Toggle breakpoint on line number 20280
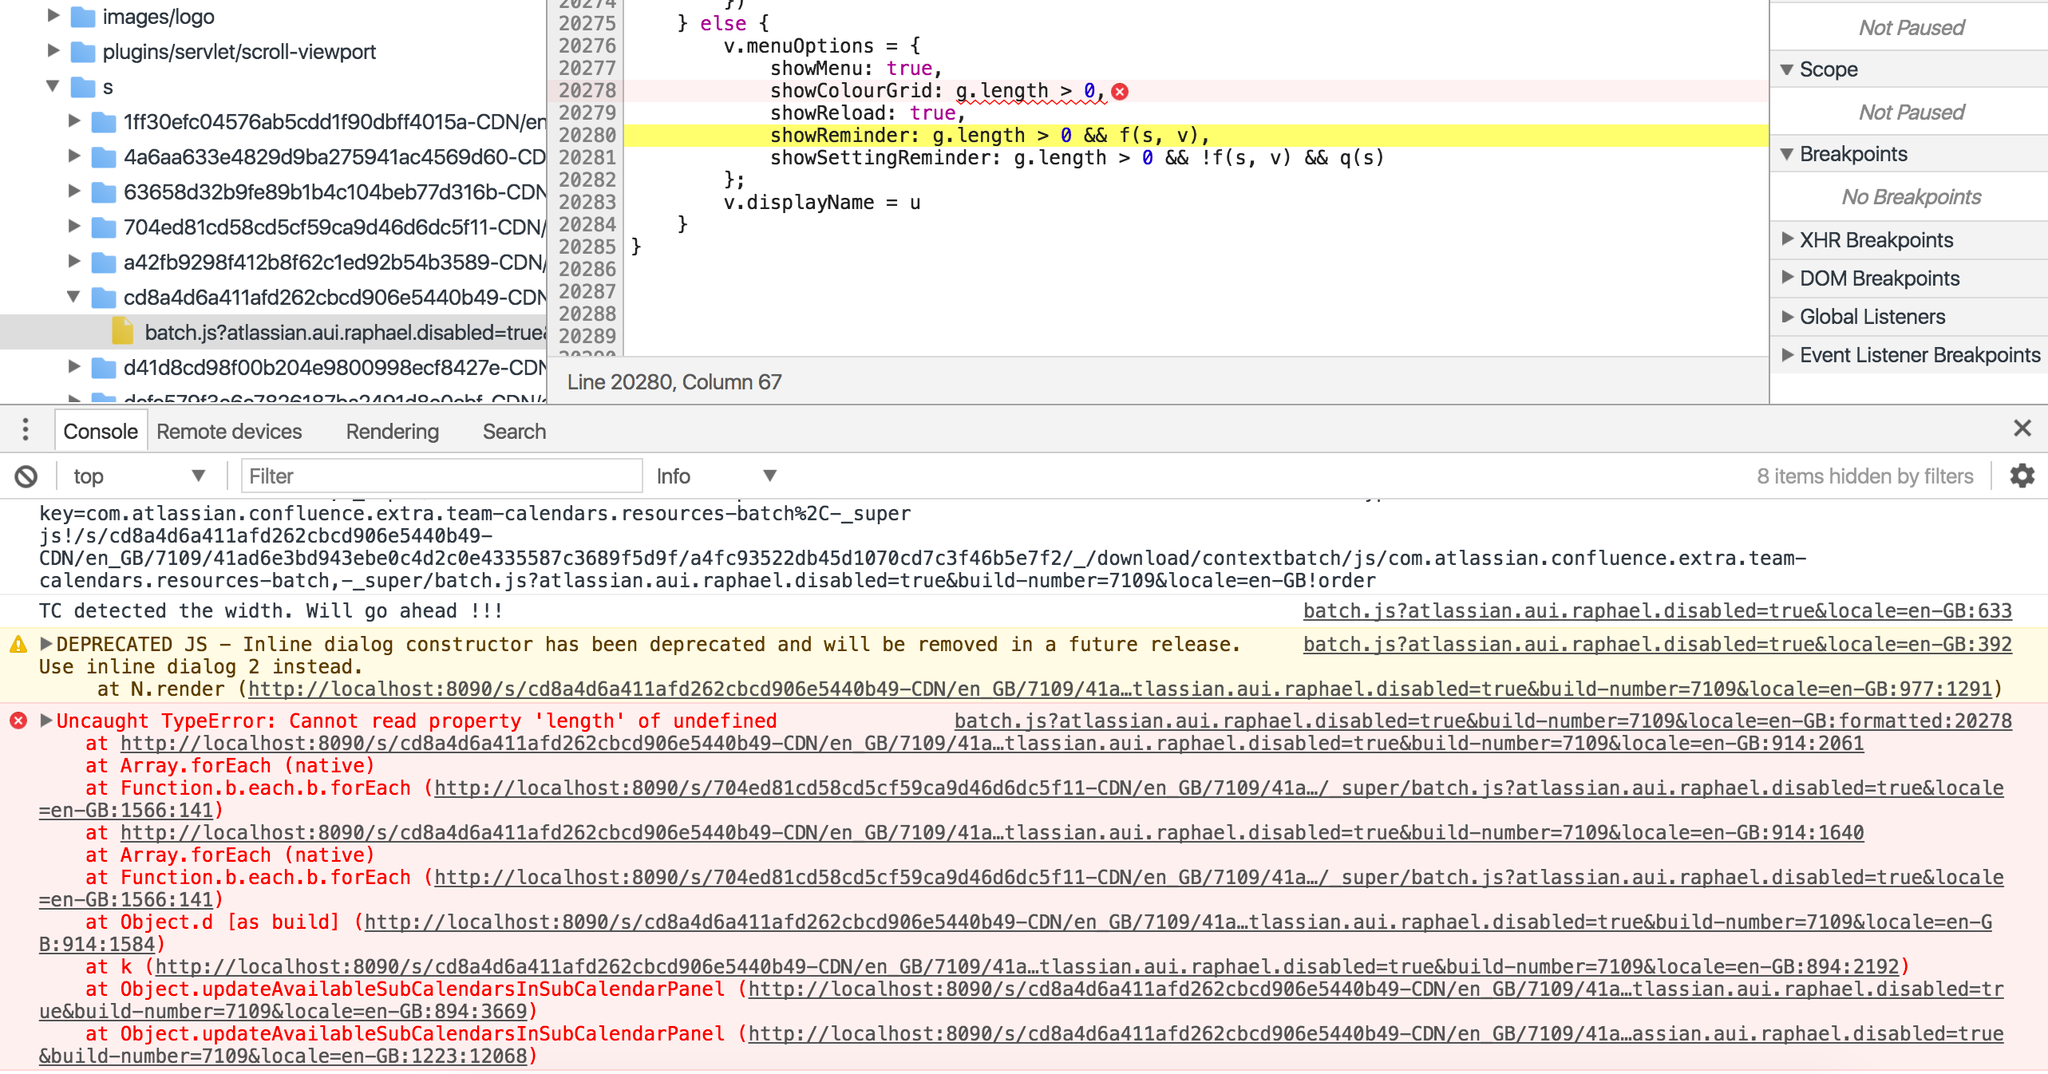The image size is (2048, 1074). [587, 136]
